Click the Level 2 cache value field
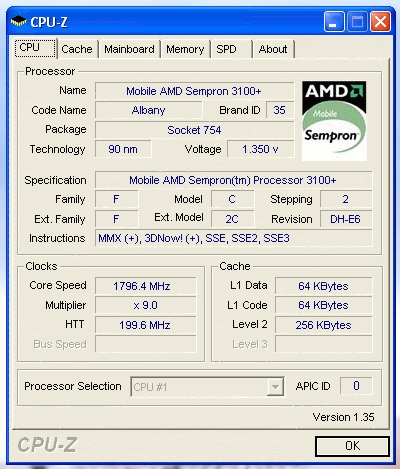The height and width of the screenshot is (469, 400). point(323,325)
